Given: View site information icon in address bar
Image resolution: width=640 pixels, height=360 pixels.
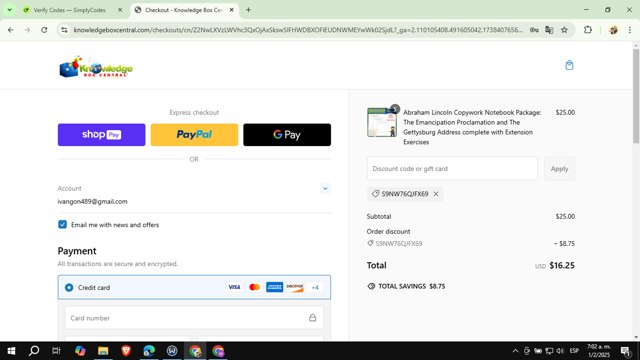Looking at the screenshot, I should [x=64, y=30].
